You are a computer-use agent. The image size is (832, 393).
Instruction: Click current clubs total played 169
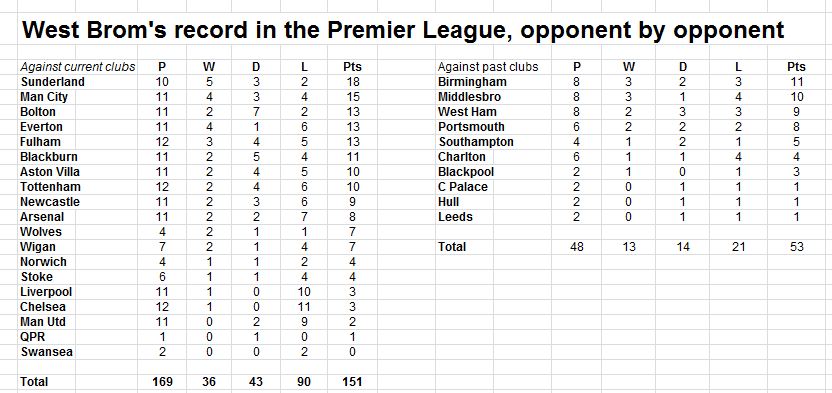(162, 382)
